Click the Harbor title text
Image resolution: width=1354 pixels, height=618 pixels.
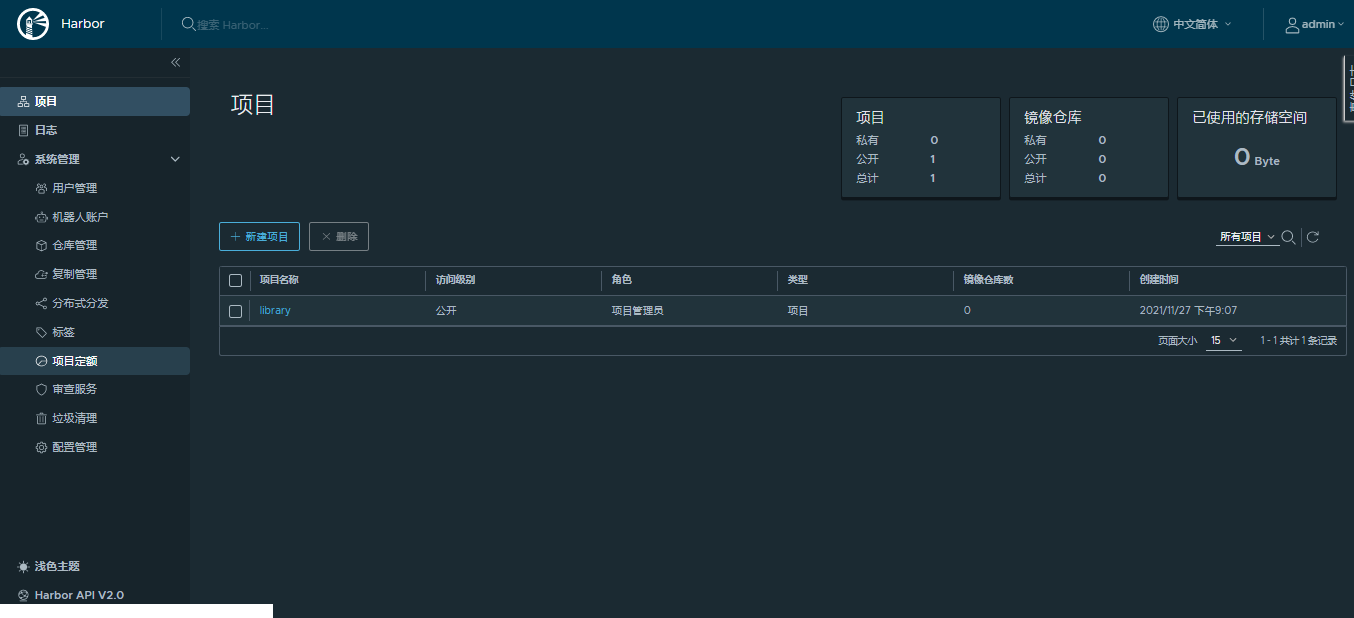coord(82,24)
